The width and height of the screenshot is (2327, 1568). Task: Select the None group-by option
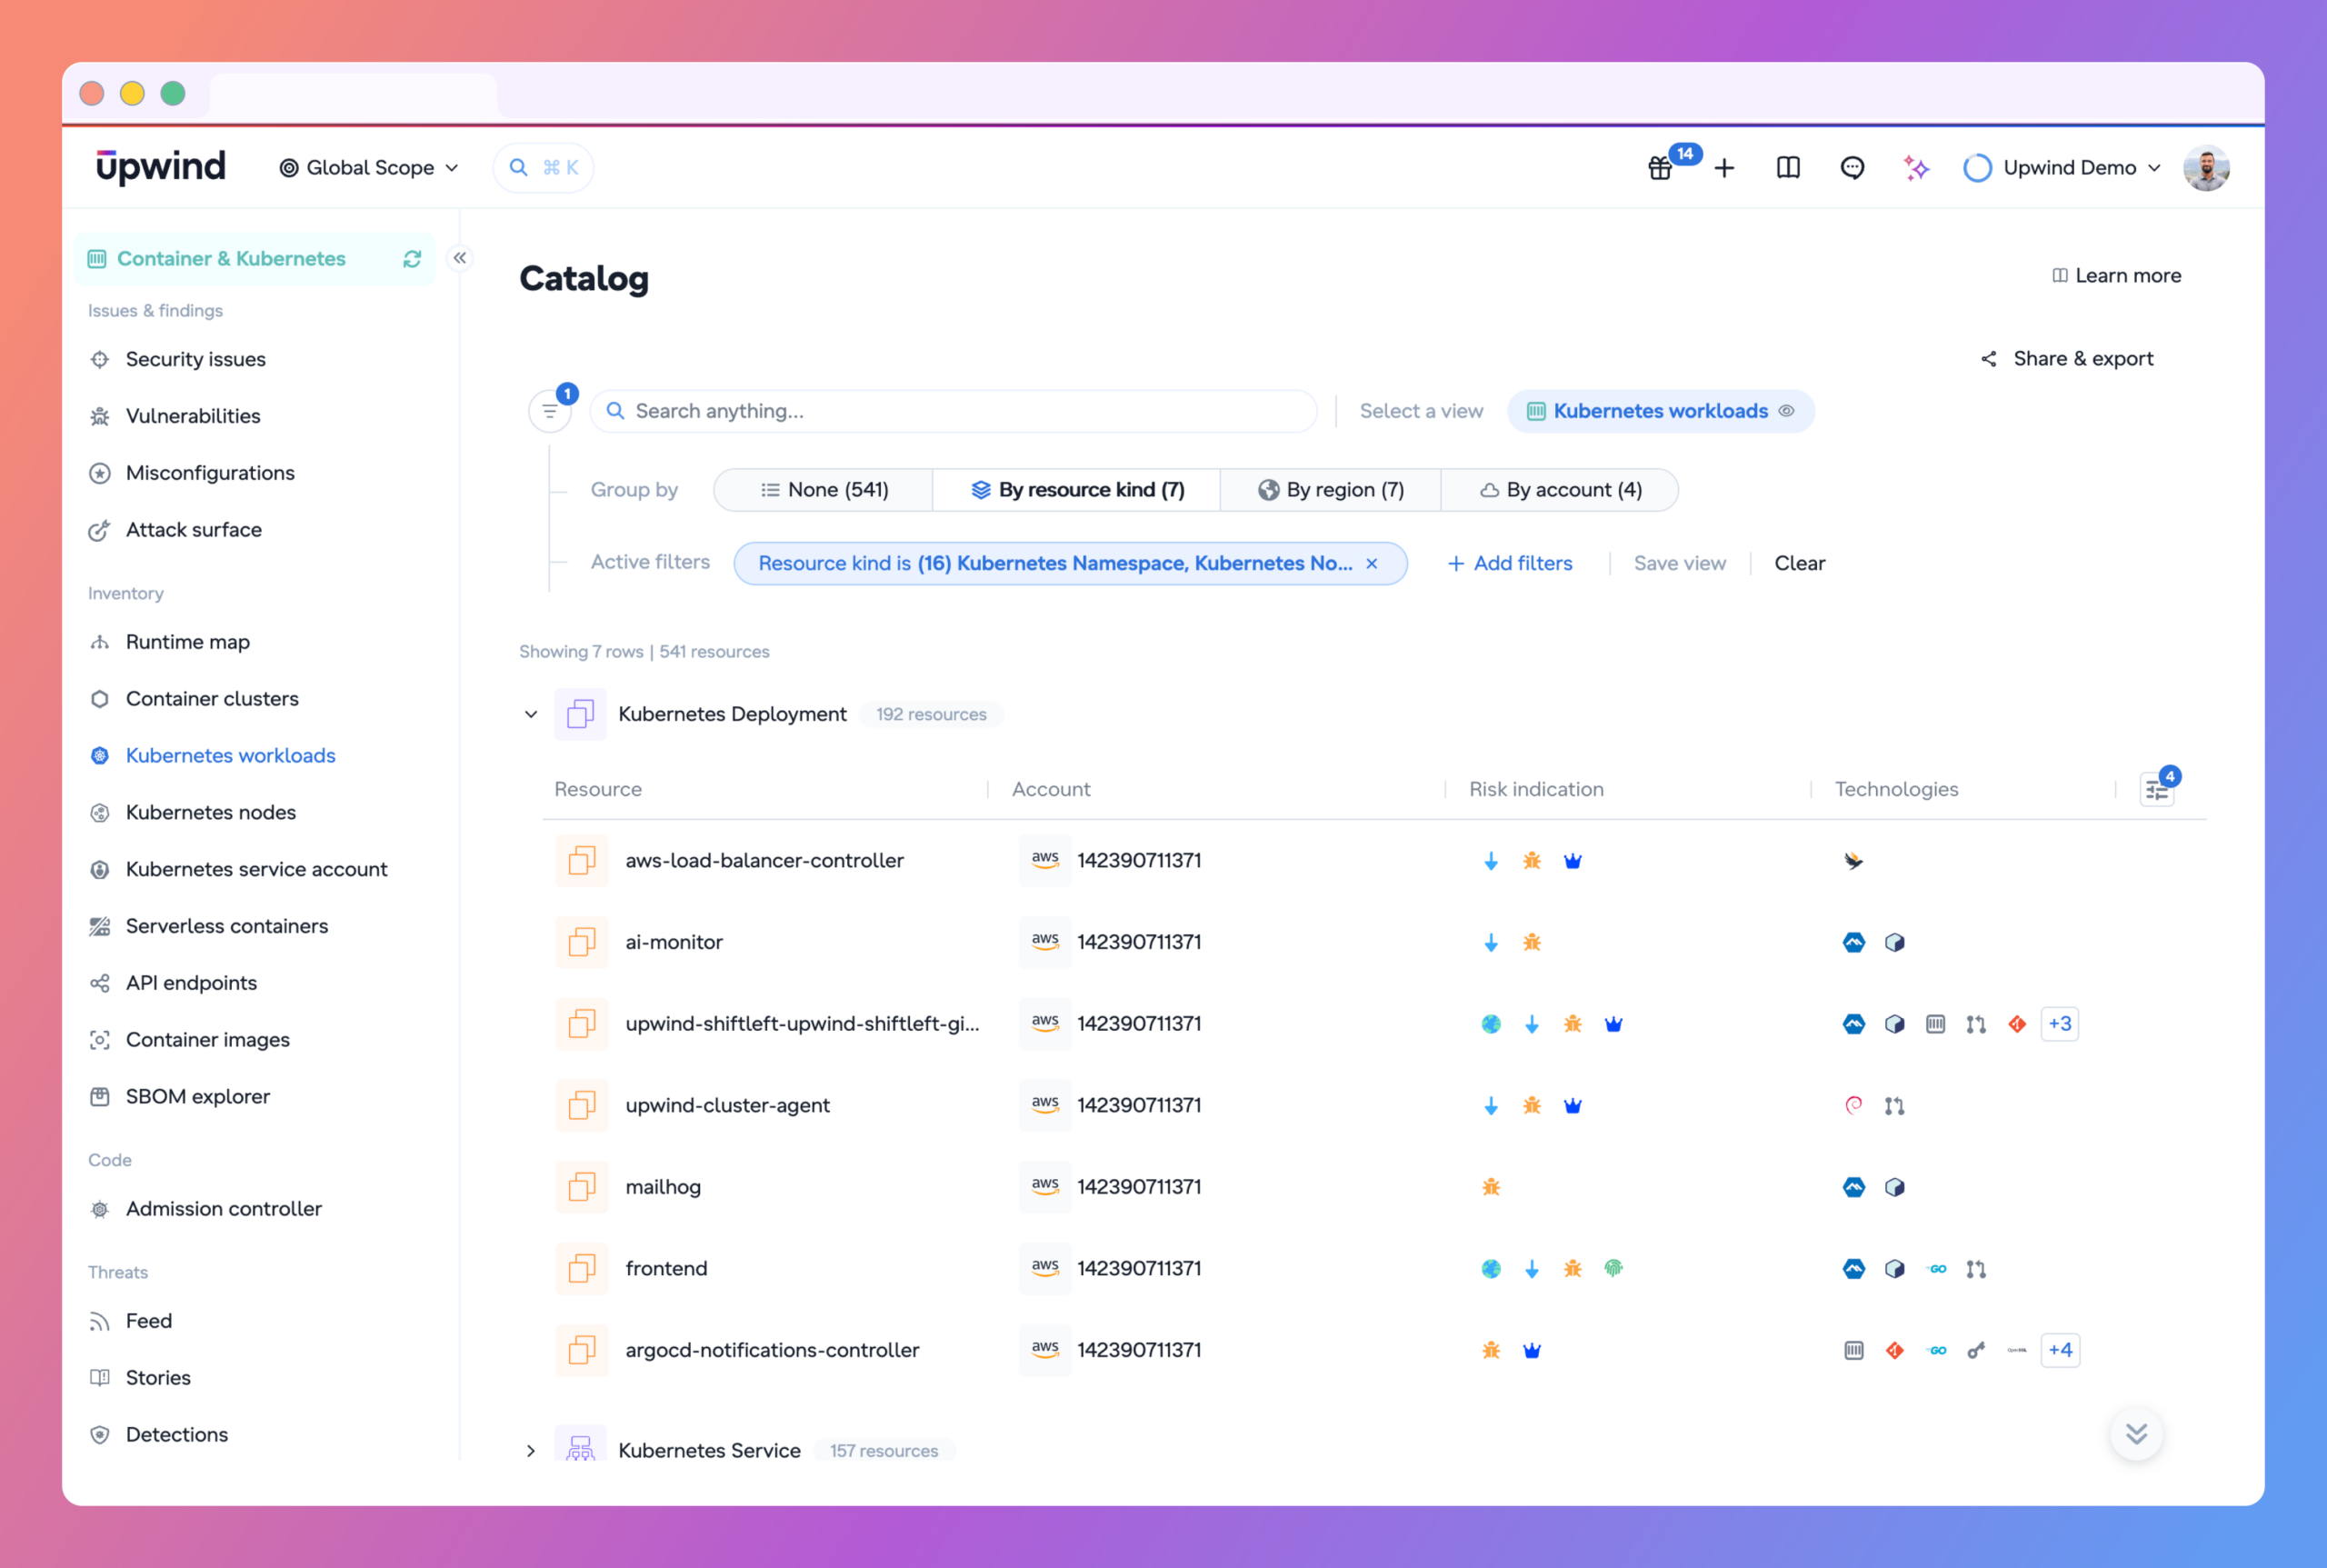pyautogui.click(x=824, y=490)
